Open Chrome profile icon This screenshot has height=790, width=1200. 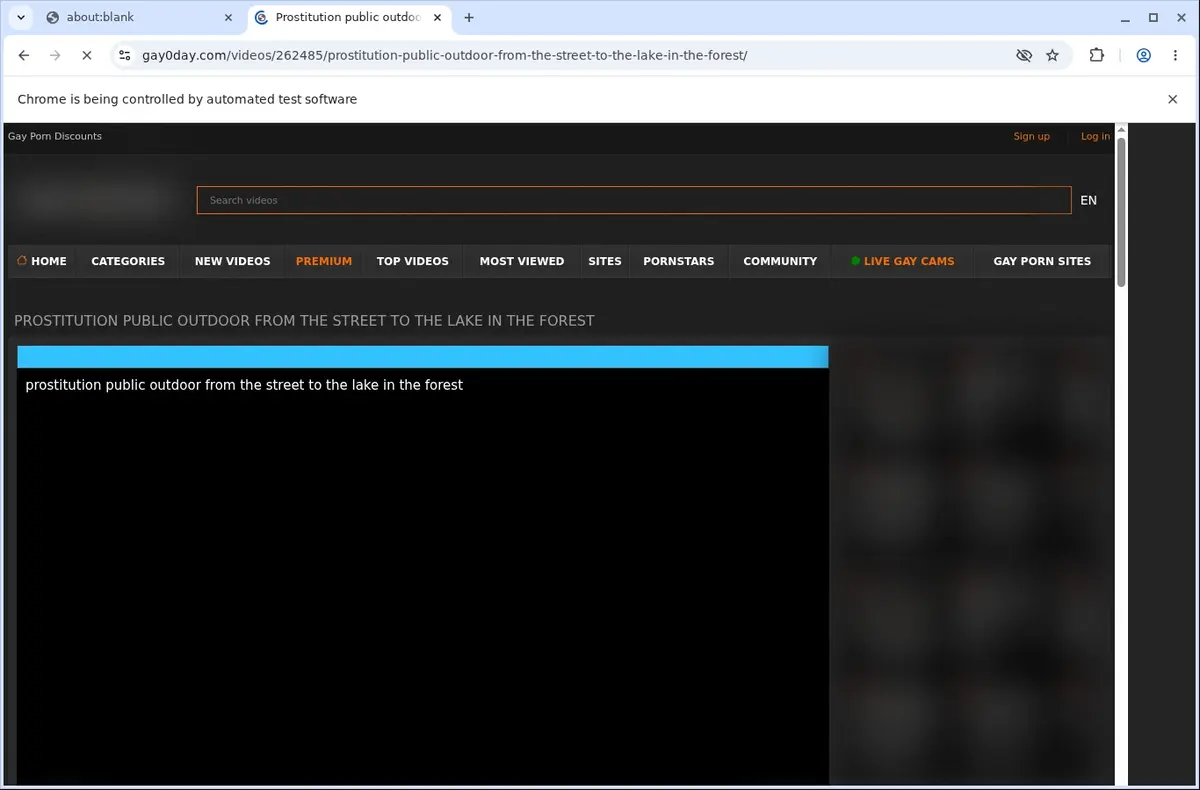tap(1143, 56)
